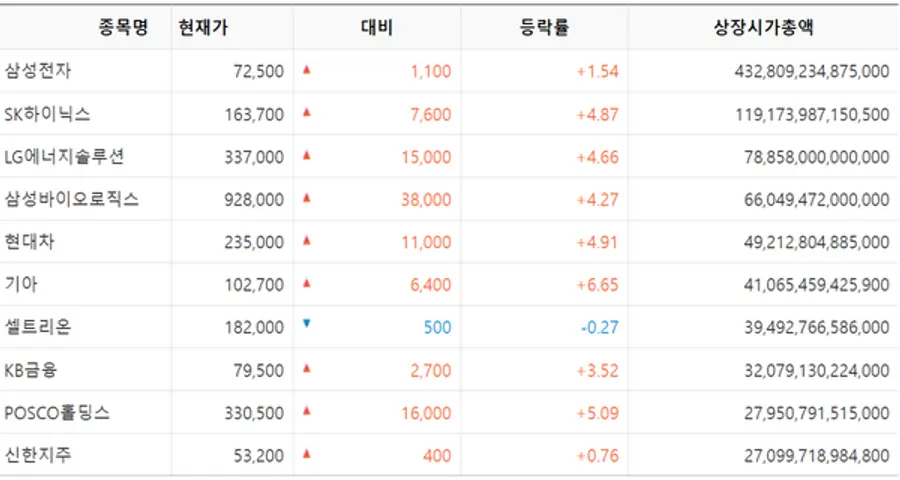Select the current price 330,500
This screenshot has width=900, height=480.
(x=254, y=413)
